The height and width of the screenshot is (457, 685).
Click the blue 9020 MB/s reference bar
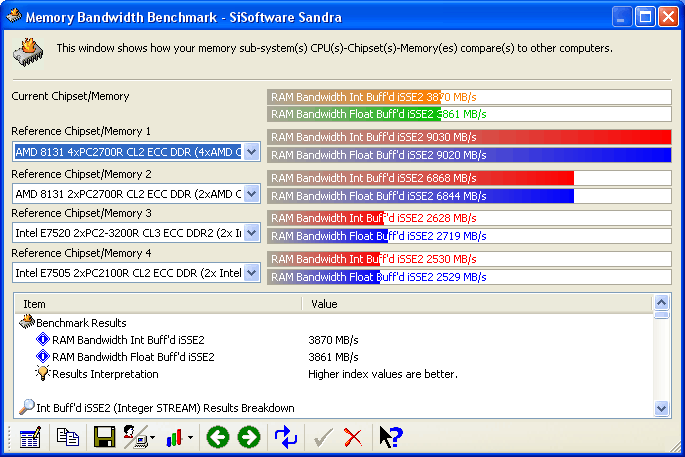pyautogui.click(x=469, y=155)
